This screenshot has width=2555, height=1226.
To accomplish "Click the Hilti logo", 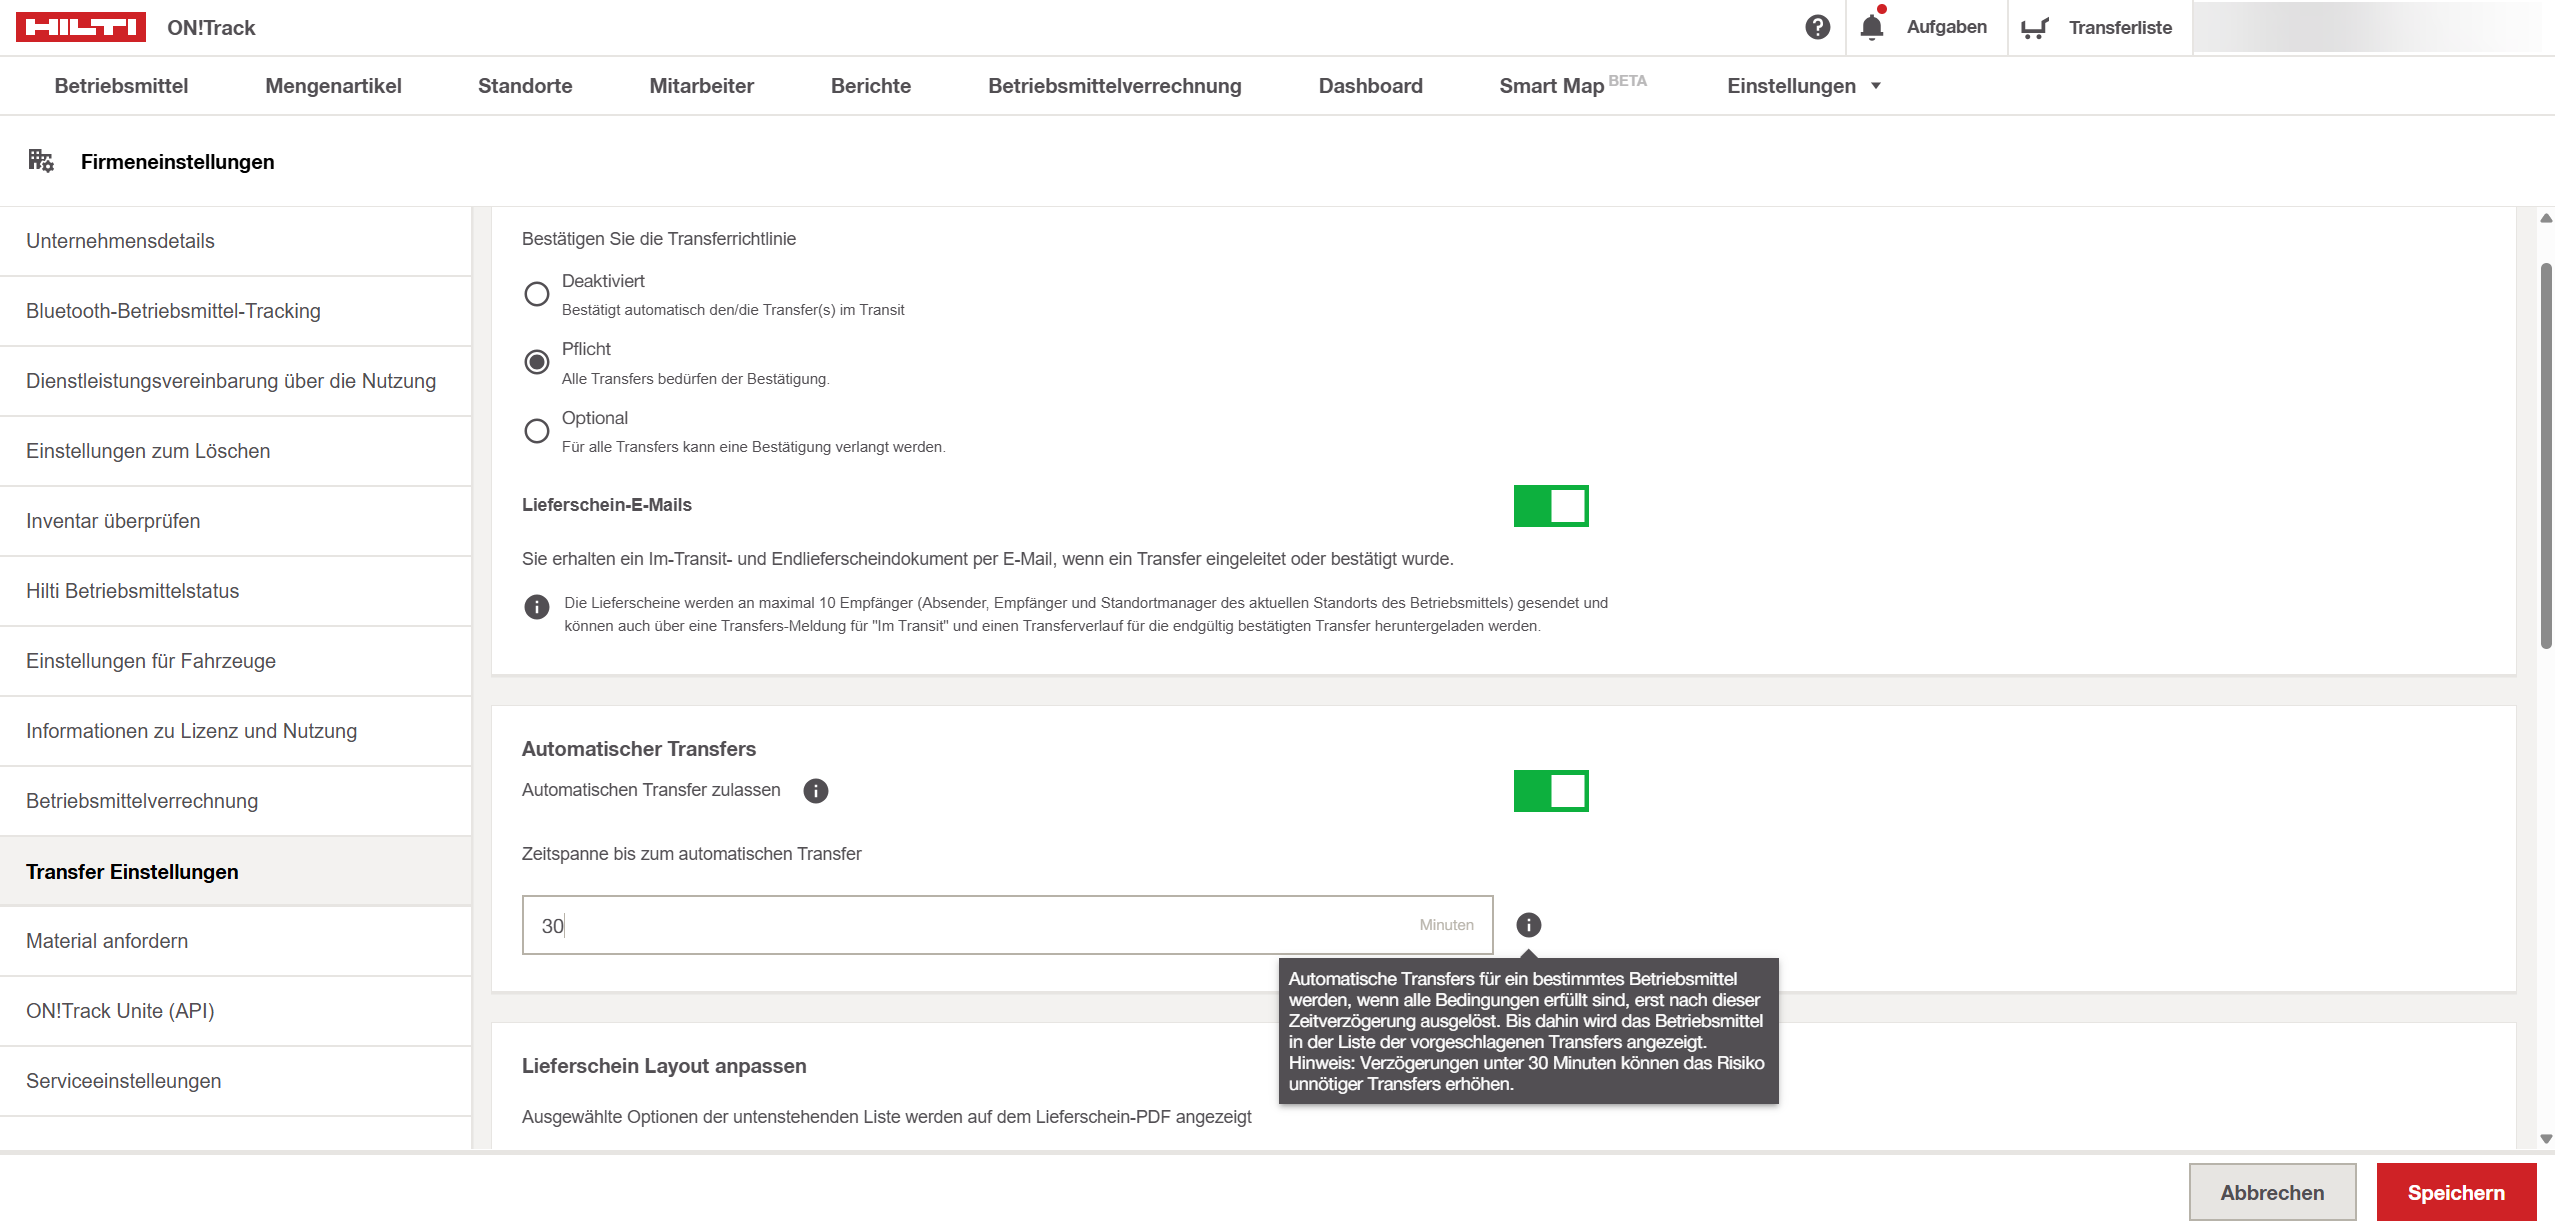I will coord(81,27).
